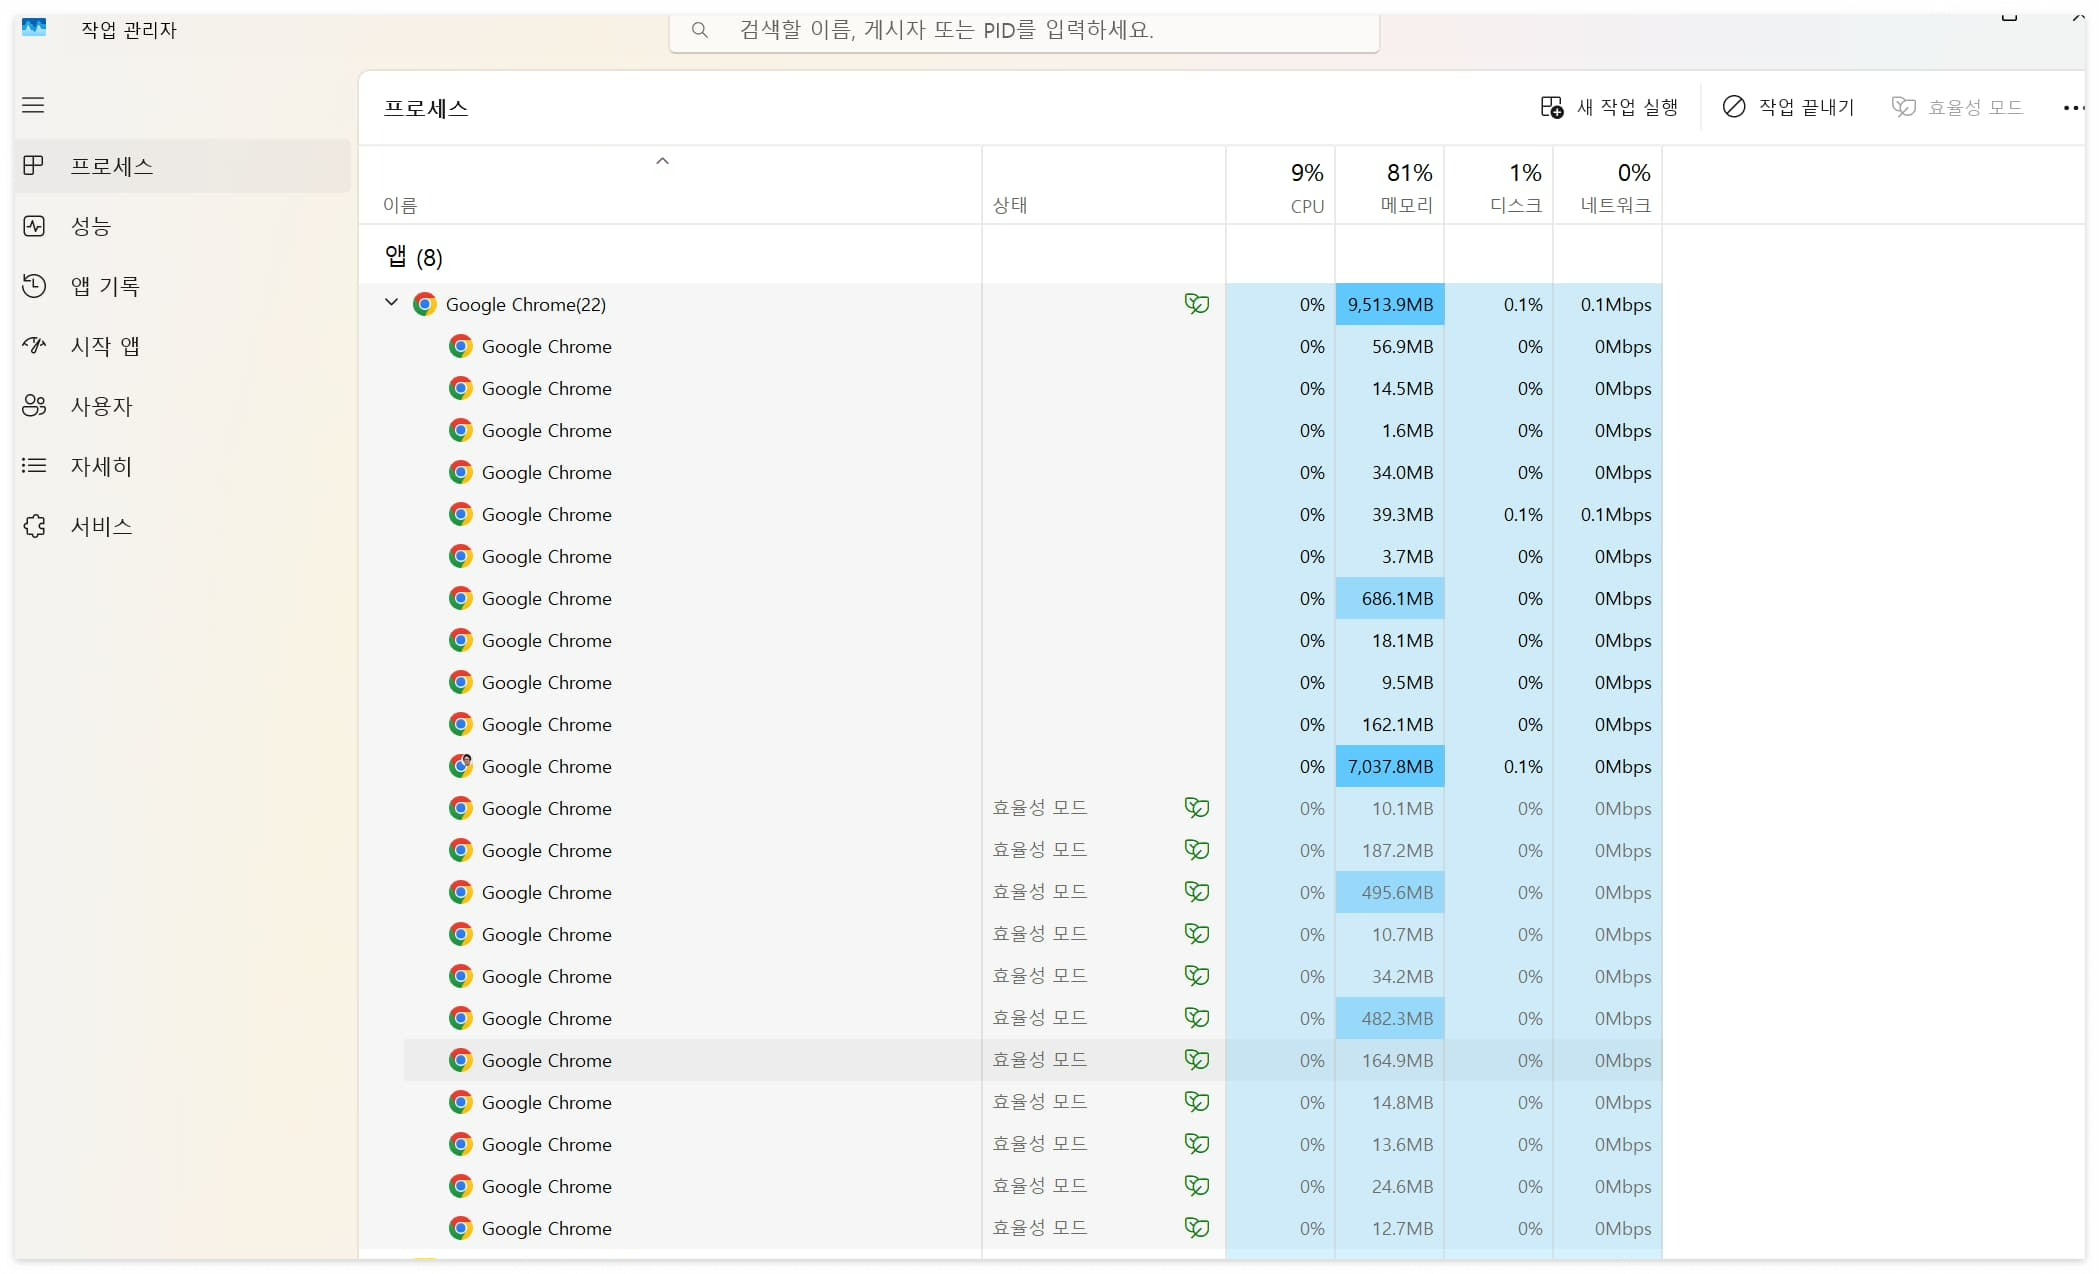Select the 성능 (Performance) sidebar icon
Screen dimensions: 2100x1274
[x=34, y=226]
